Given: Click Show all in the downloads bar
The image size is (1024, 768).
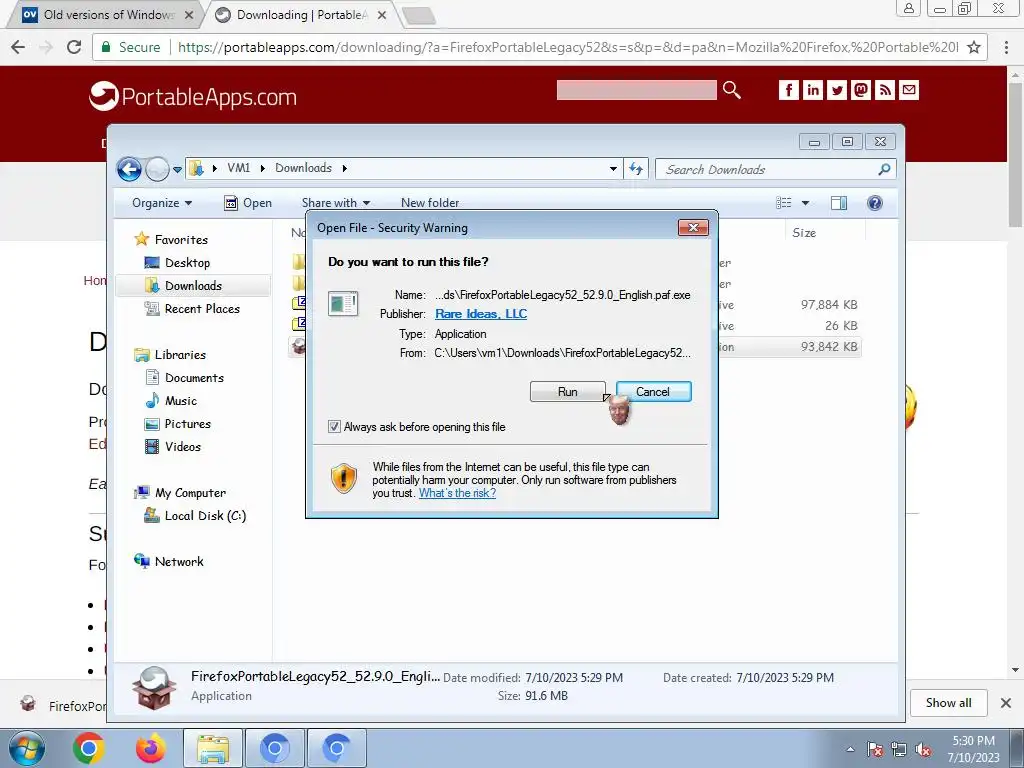Looking at the screenshot, I should [x=948, y=703].
